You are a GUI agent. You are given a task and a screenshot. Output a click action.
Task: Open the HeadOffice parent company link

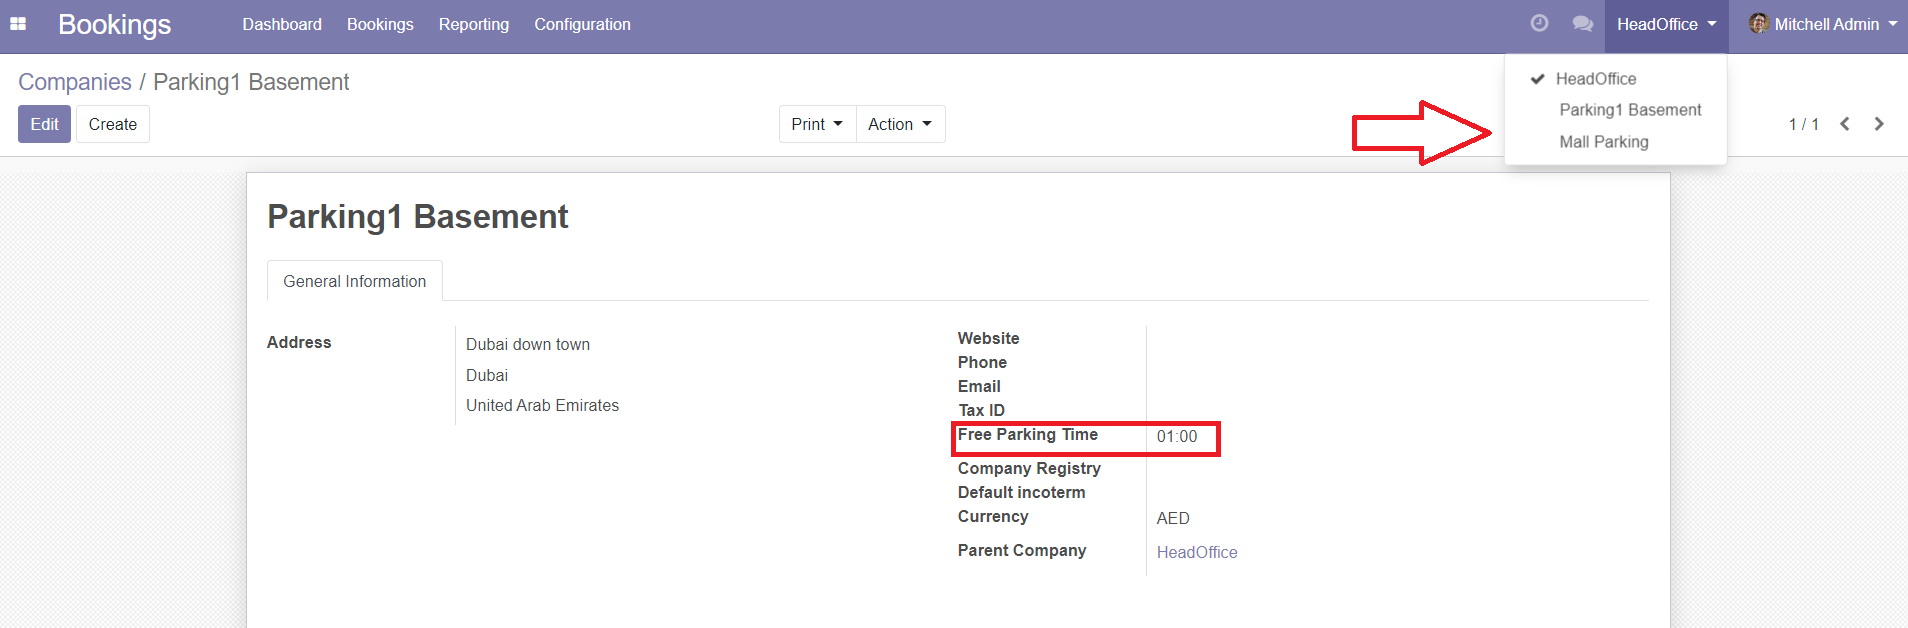coord(1196,552)
